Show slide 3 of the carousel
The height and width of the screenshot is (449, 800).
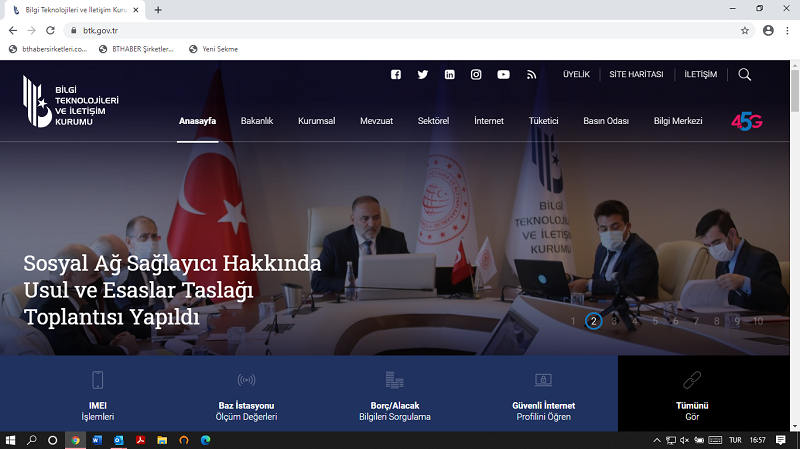(x=614, y=321)
